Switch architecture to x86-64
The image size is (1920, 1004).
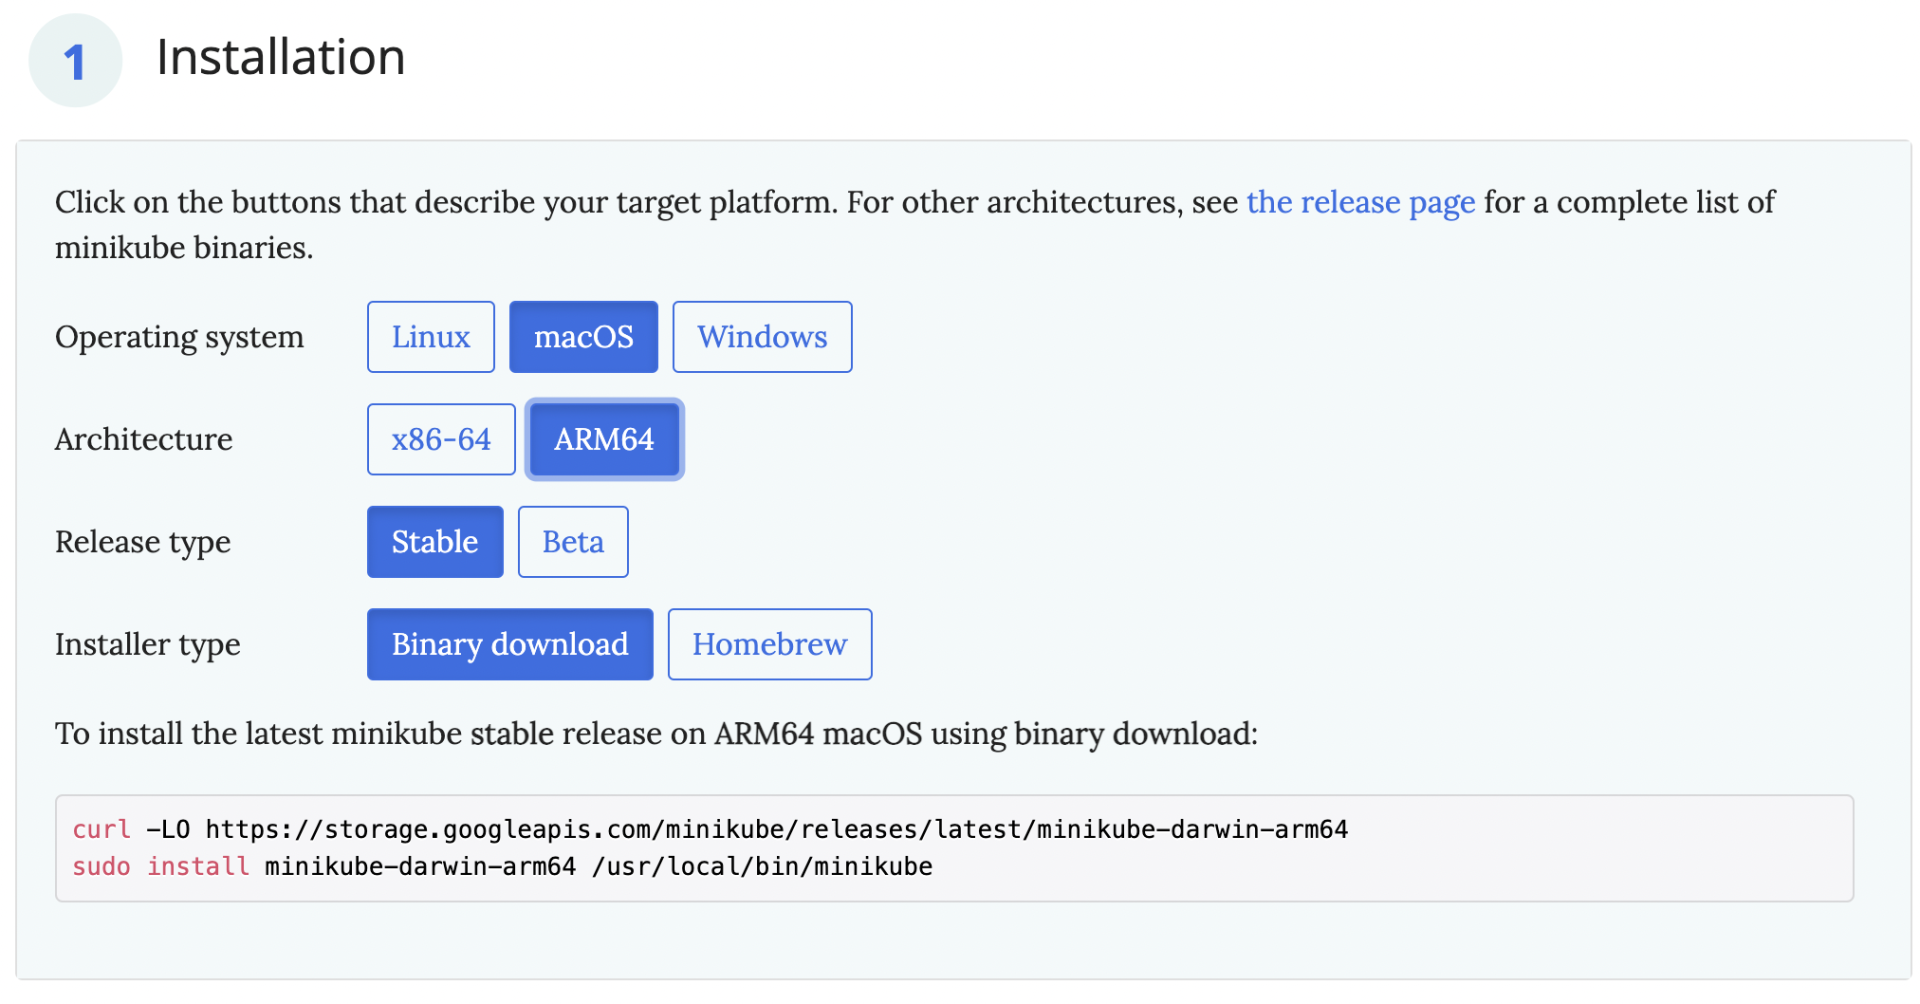[441, 440]
